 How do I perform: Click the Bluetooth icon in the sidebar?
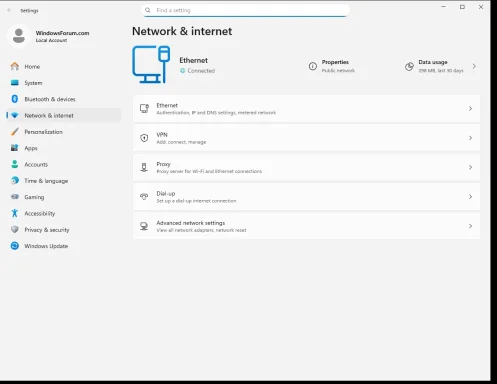click(x=15, y=99)
